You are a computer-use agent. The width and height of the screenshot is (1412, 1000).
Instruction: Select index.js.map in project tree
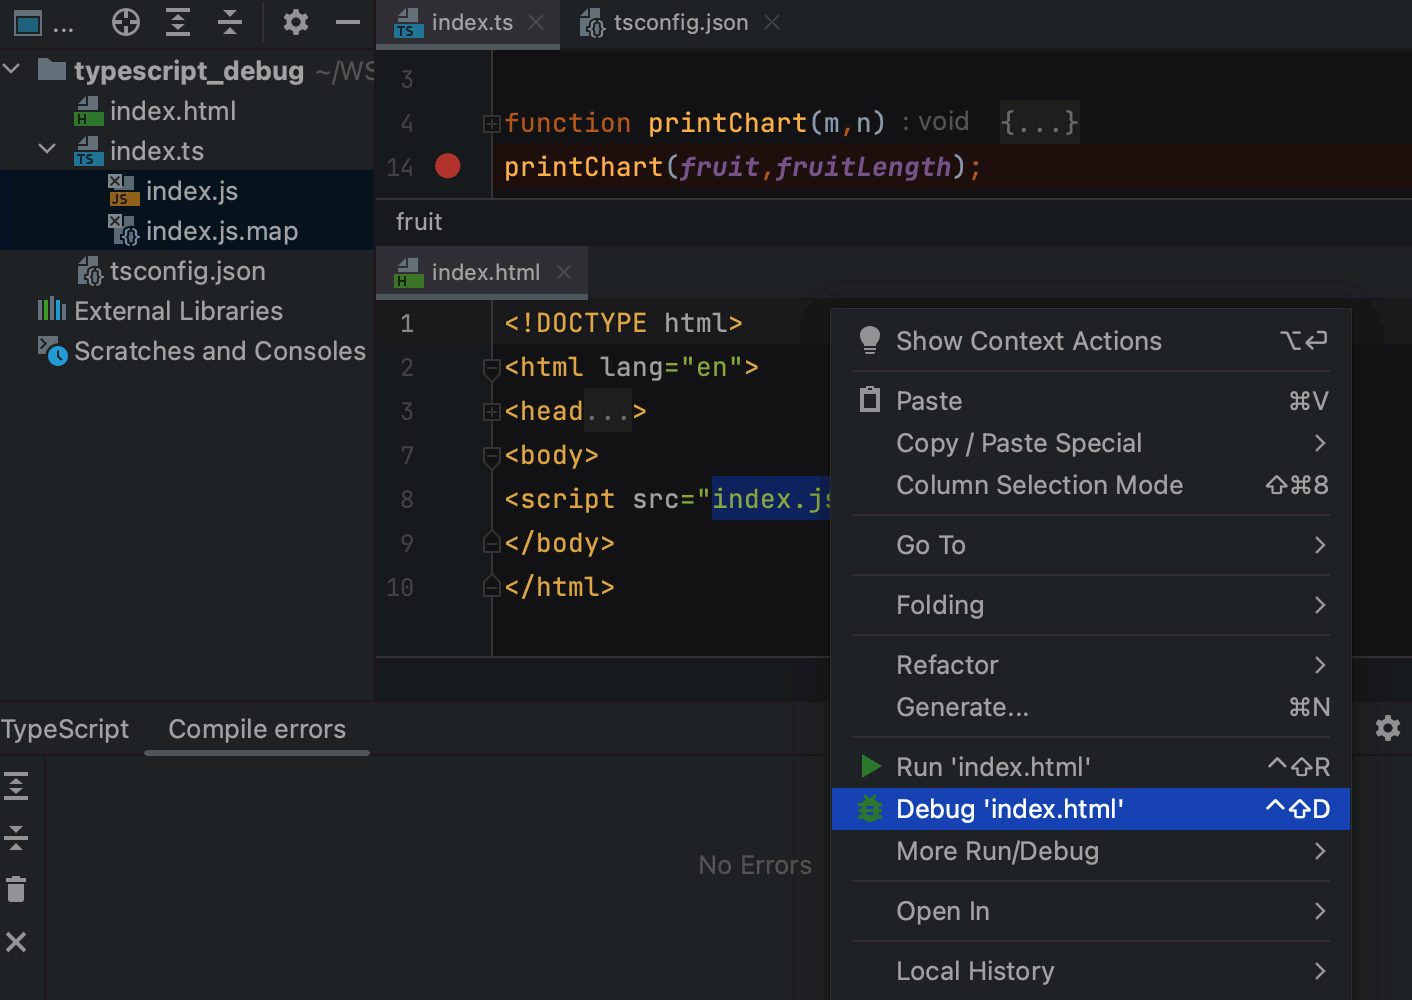221,231
